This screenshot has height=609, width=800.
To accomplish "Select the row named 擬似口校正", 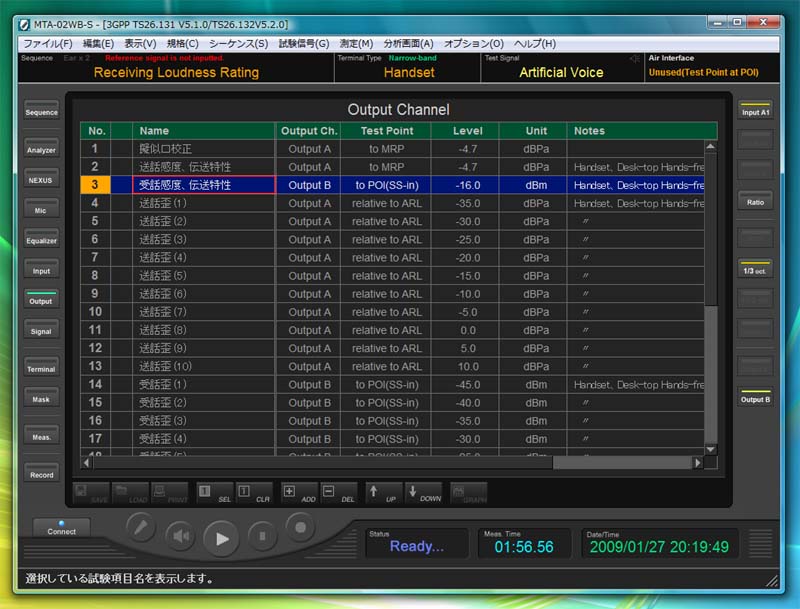I will pos(392,149).
